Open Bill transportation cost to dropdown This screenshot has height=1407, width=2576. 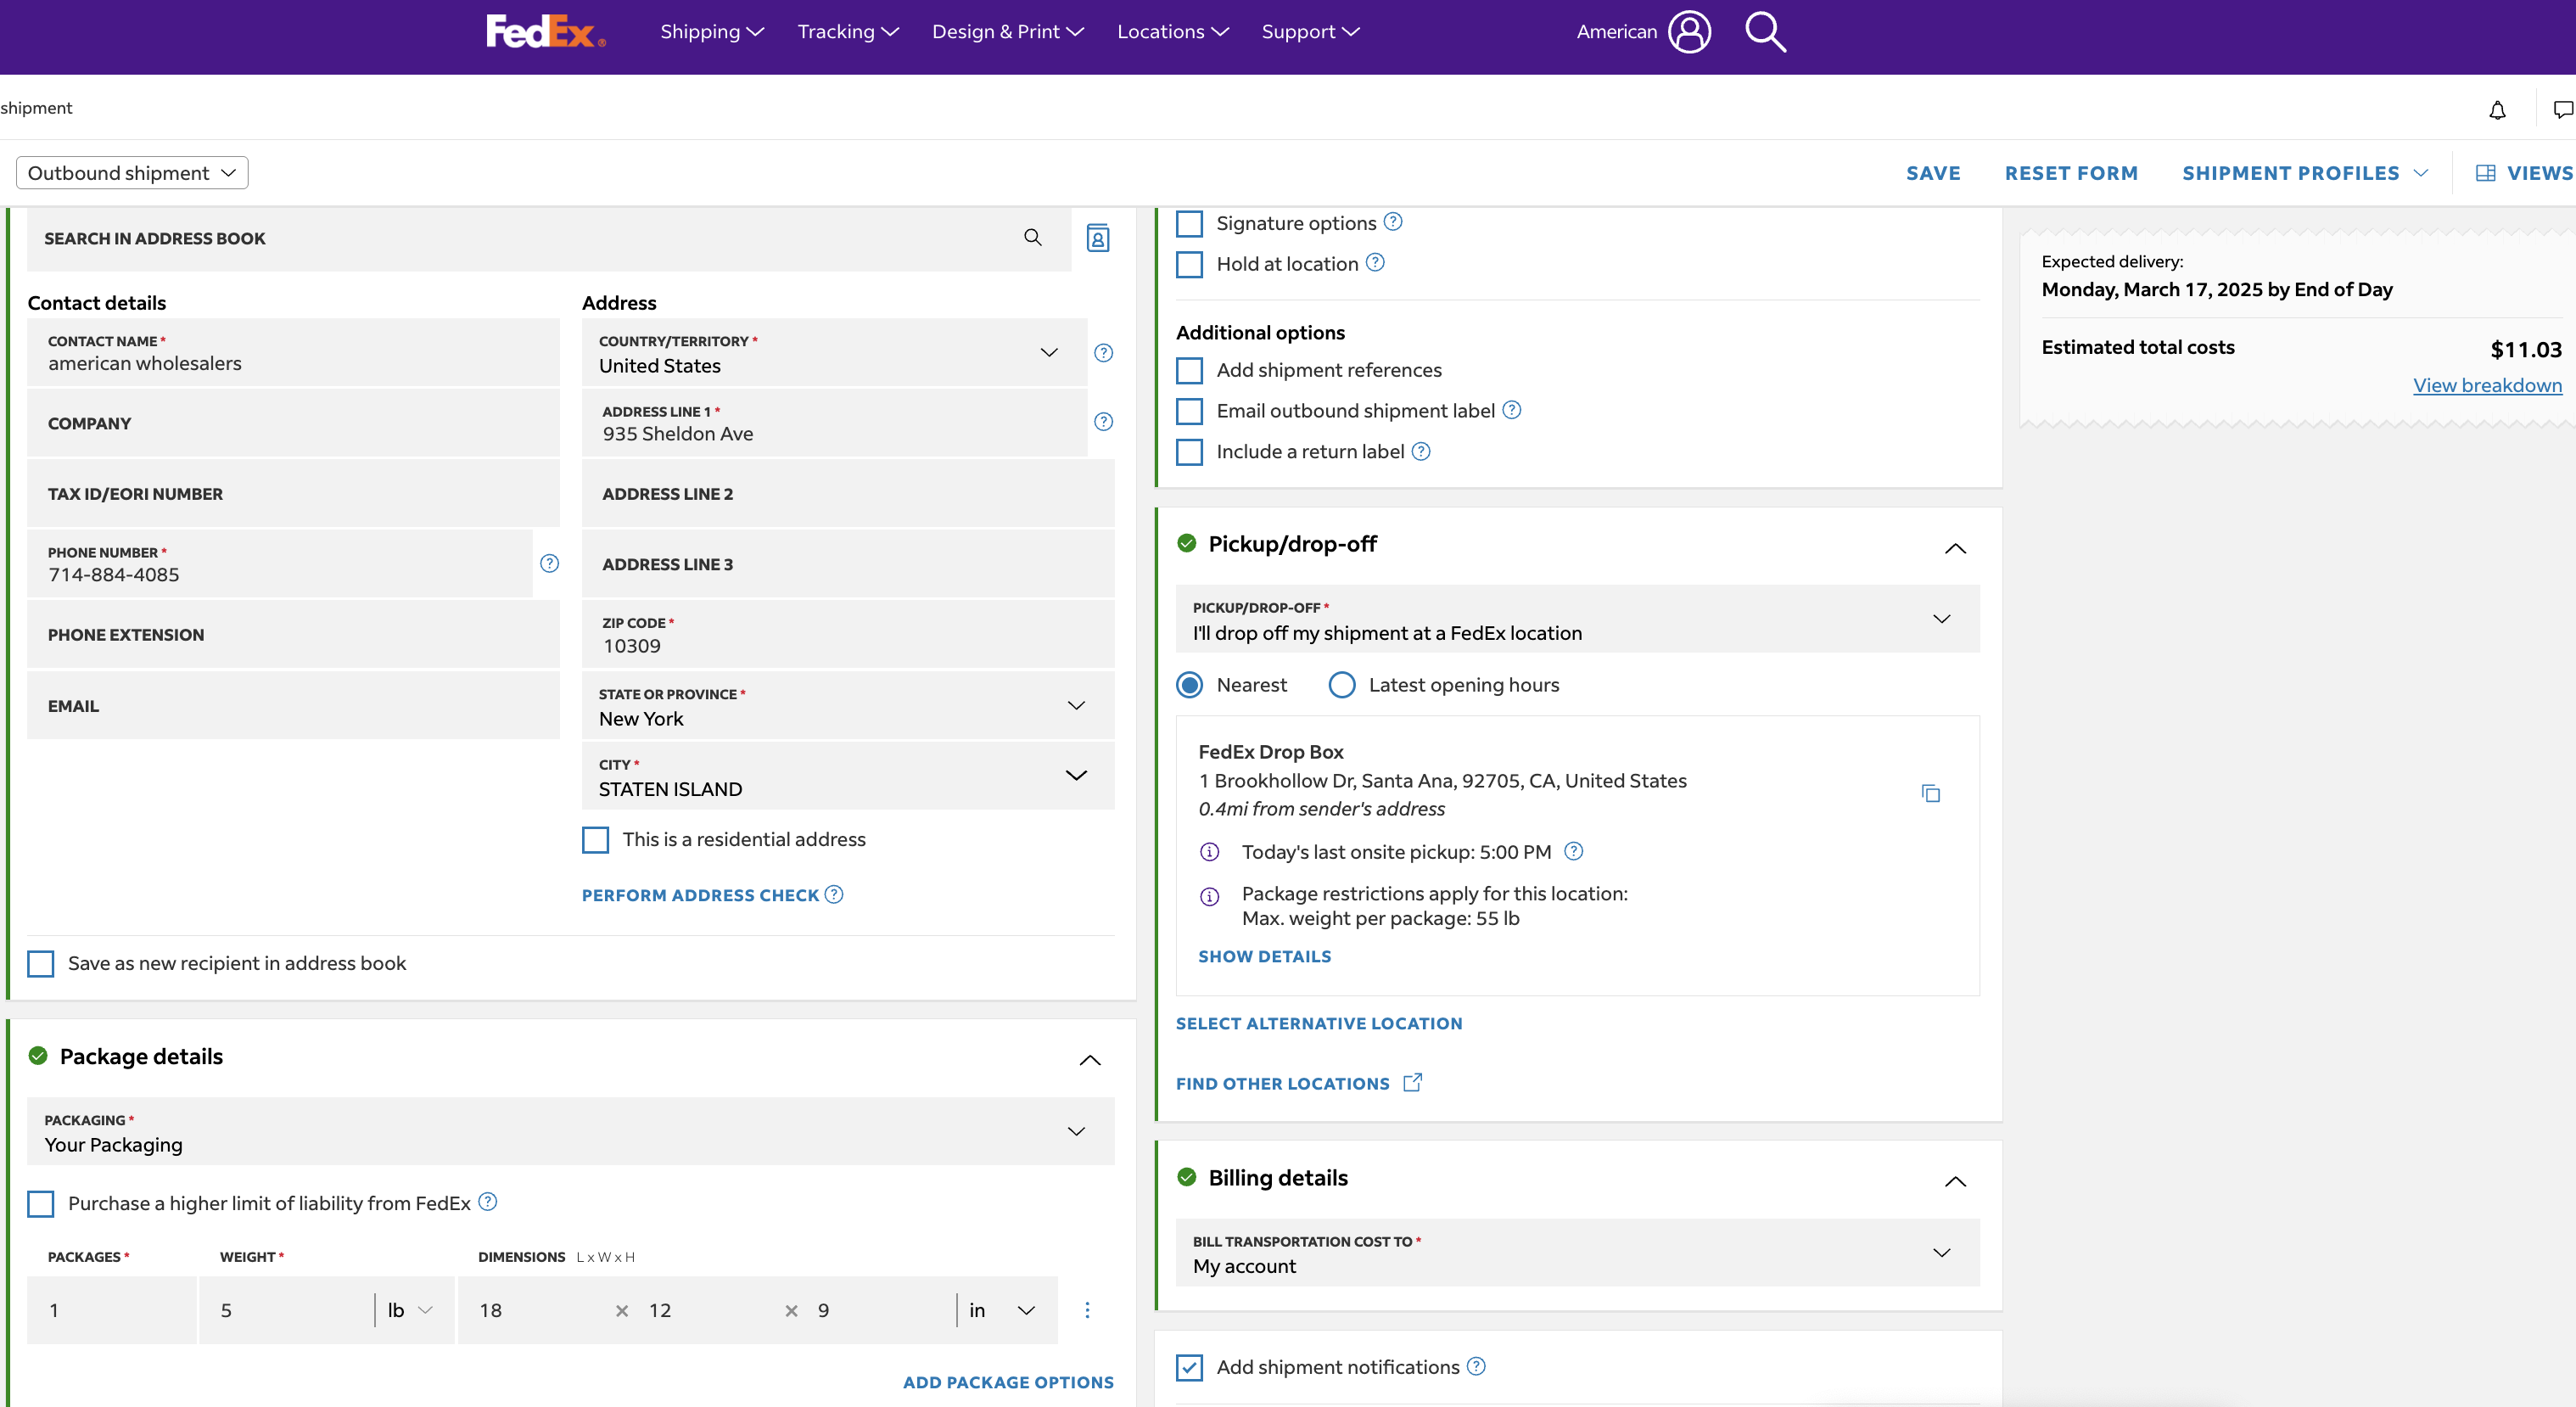pyautogui.click(x=1578, y=1253)
